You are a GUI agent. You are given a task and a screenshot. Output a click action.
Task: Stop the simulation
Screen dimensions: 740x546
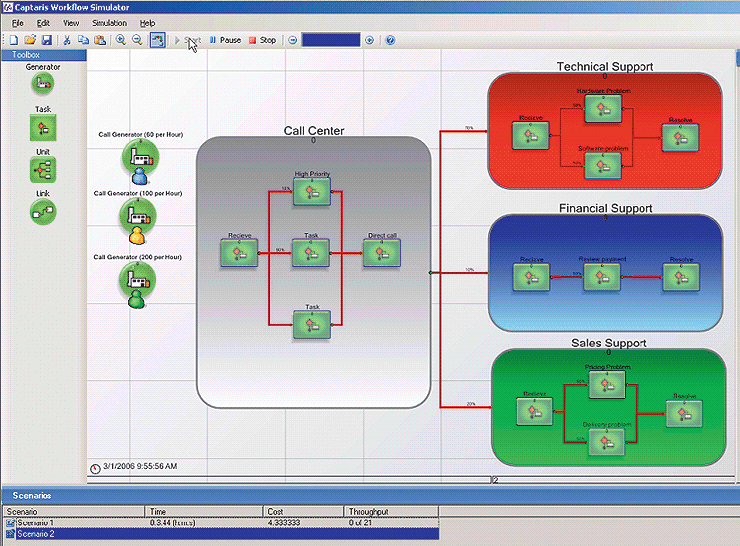(x=262, y=40)
